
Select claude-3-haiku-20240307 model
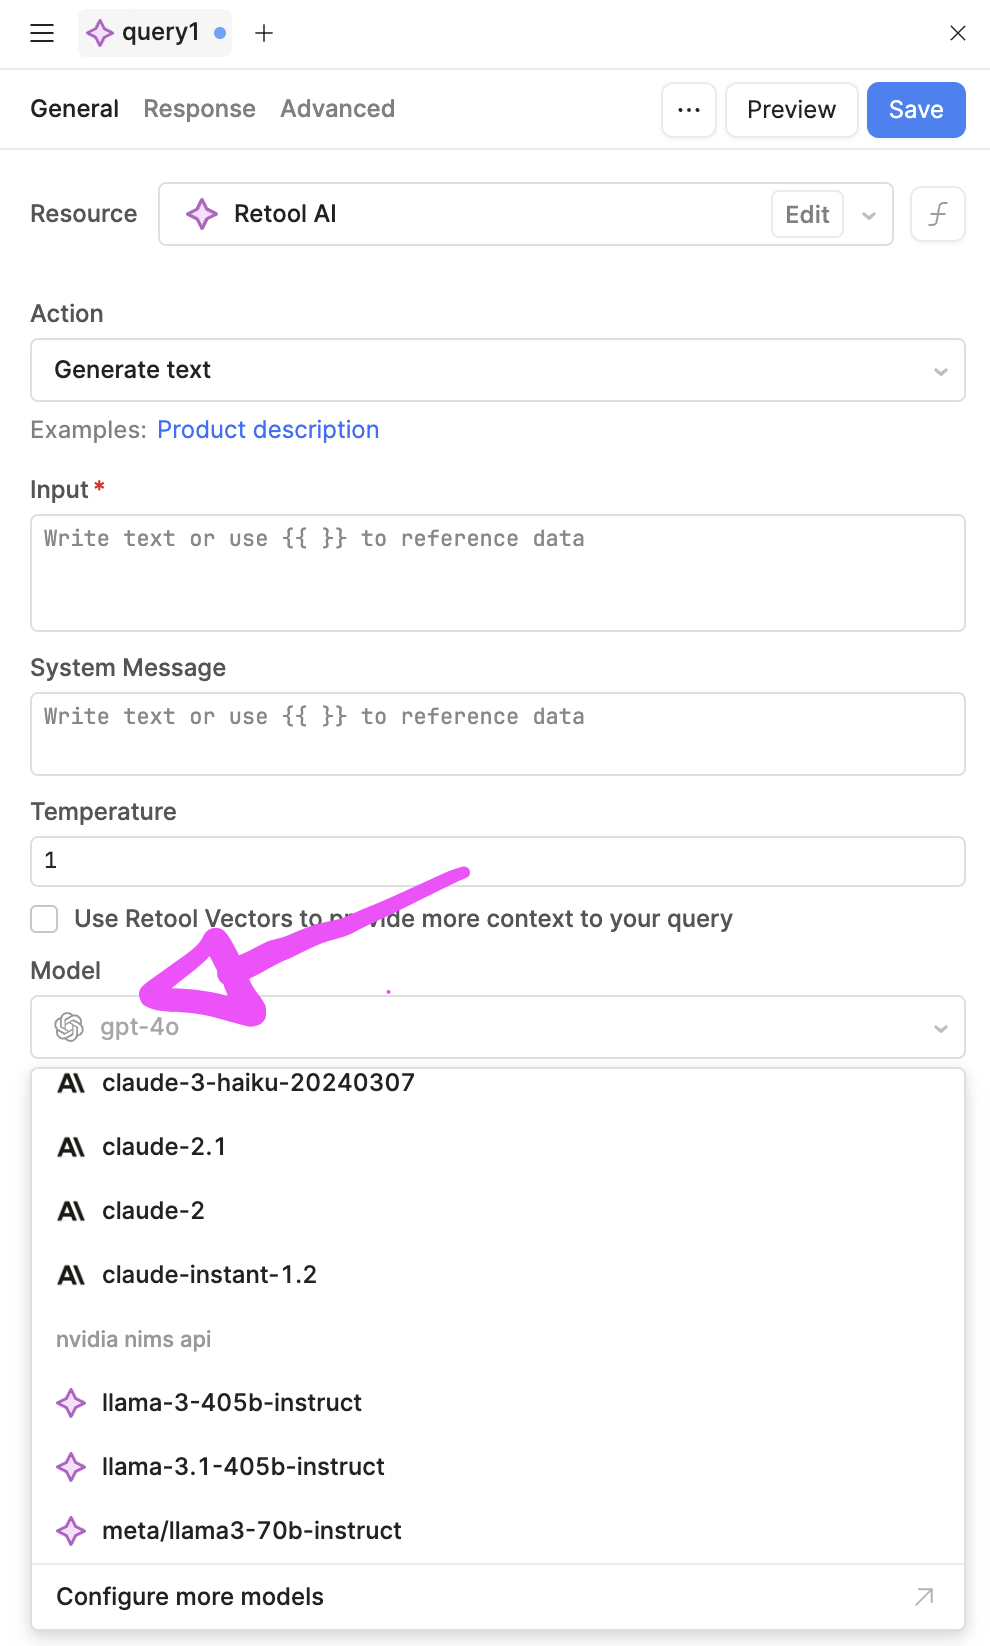[x=498, y=1083]
